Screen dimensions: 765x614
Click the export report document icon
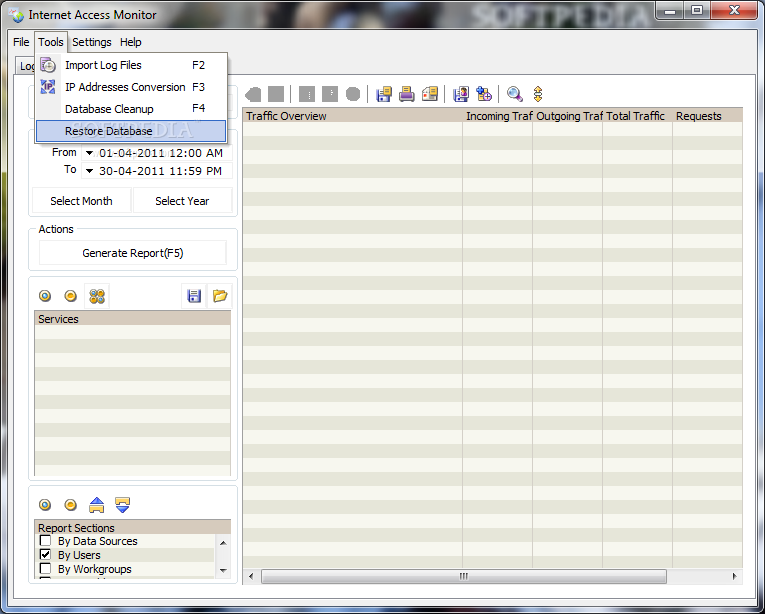[x=430, y=94]
